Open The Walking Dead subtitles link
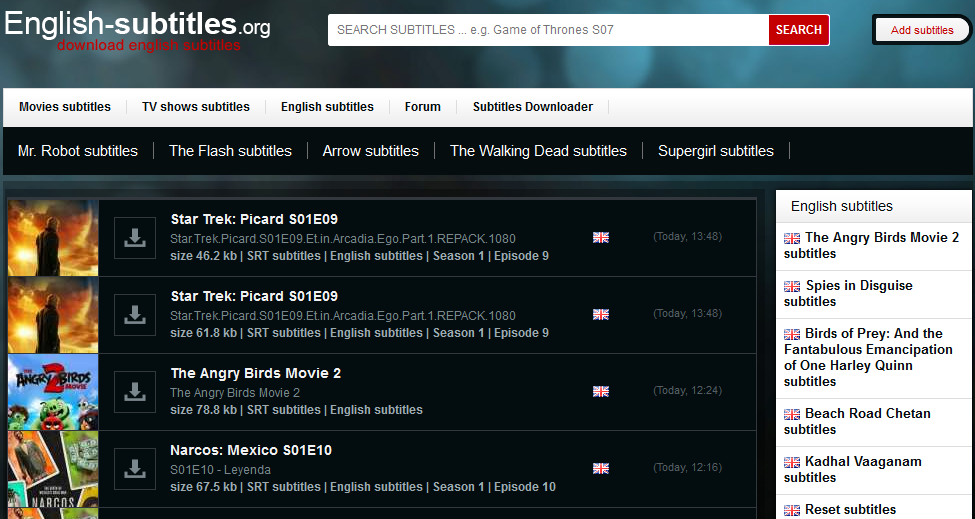This screenshot has height=519, width=975. click(538, 151)
